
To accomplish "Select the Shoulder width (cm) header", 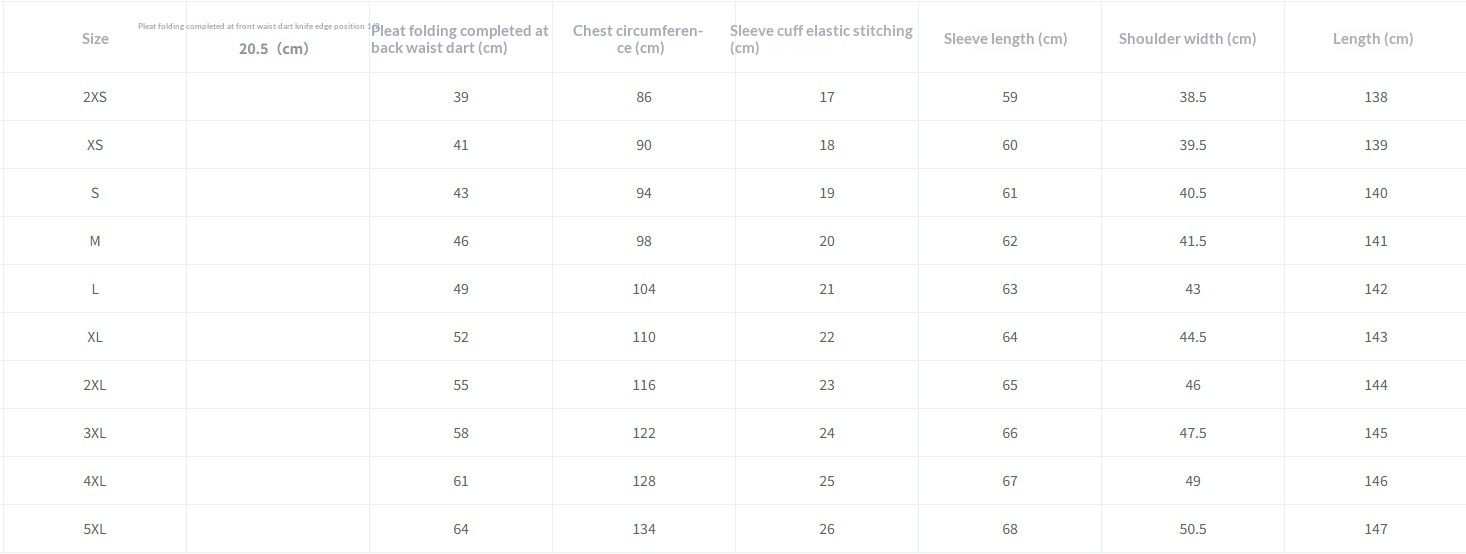I will (x=1187, y=39).
